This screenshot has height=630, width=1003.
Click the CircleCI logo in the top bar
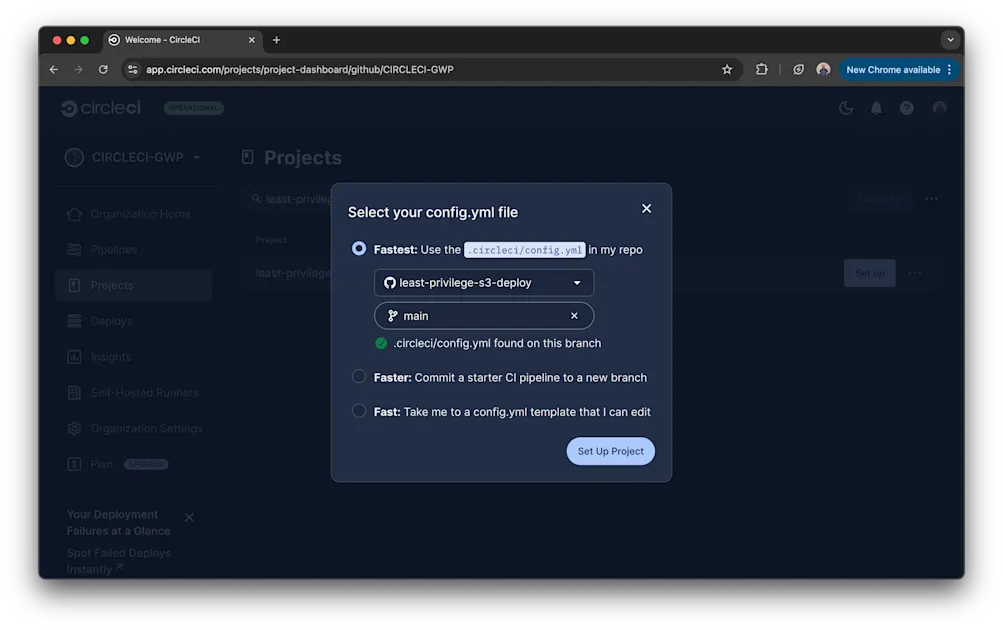(100, 108)
